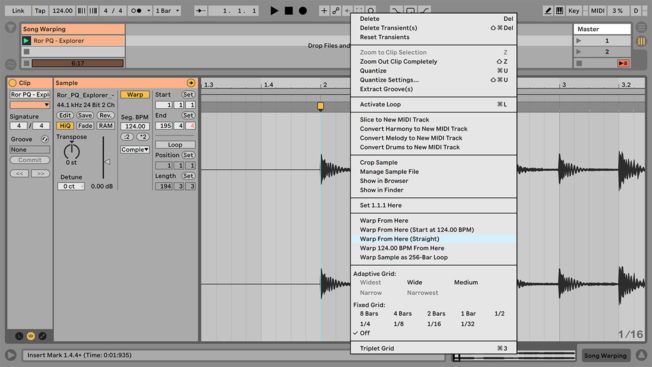Toggle the yellow Sample box icon

pos(31,336)
